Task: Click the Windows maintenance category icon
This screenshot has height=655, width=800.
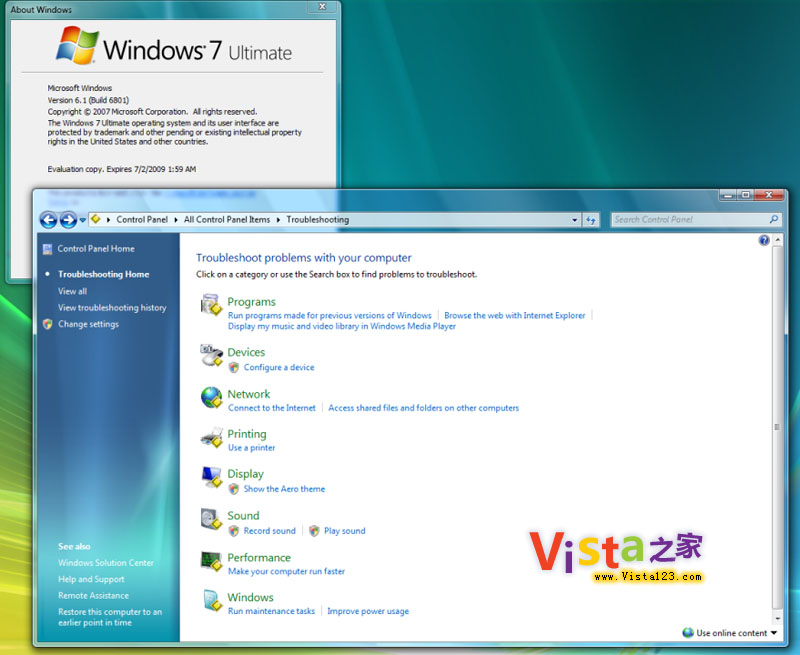Action: [x=211, y=601]
